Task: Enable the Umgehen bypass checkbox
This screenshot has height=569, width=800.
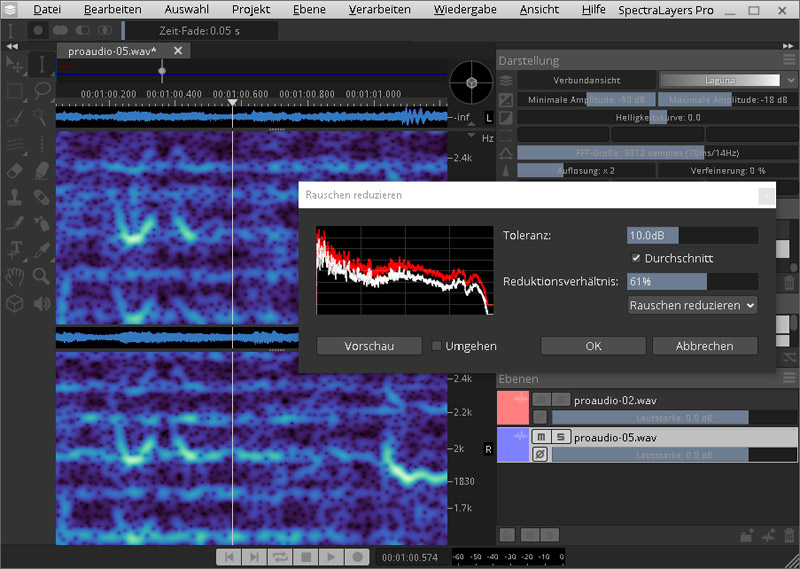Action: click(437, 346)
